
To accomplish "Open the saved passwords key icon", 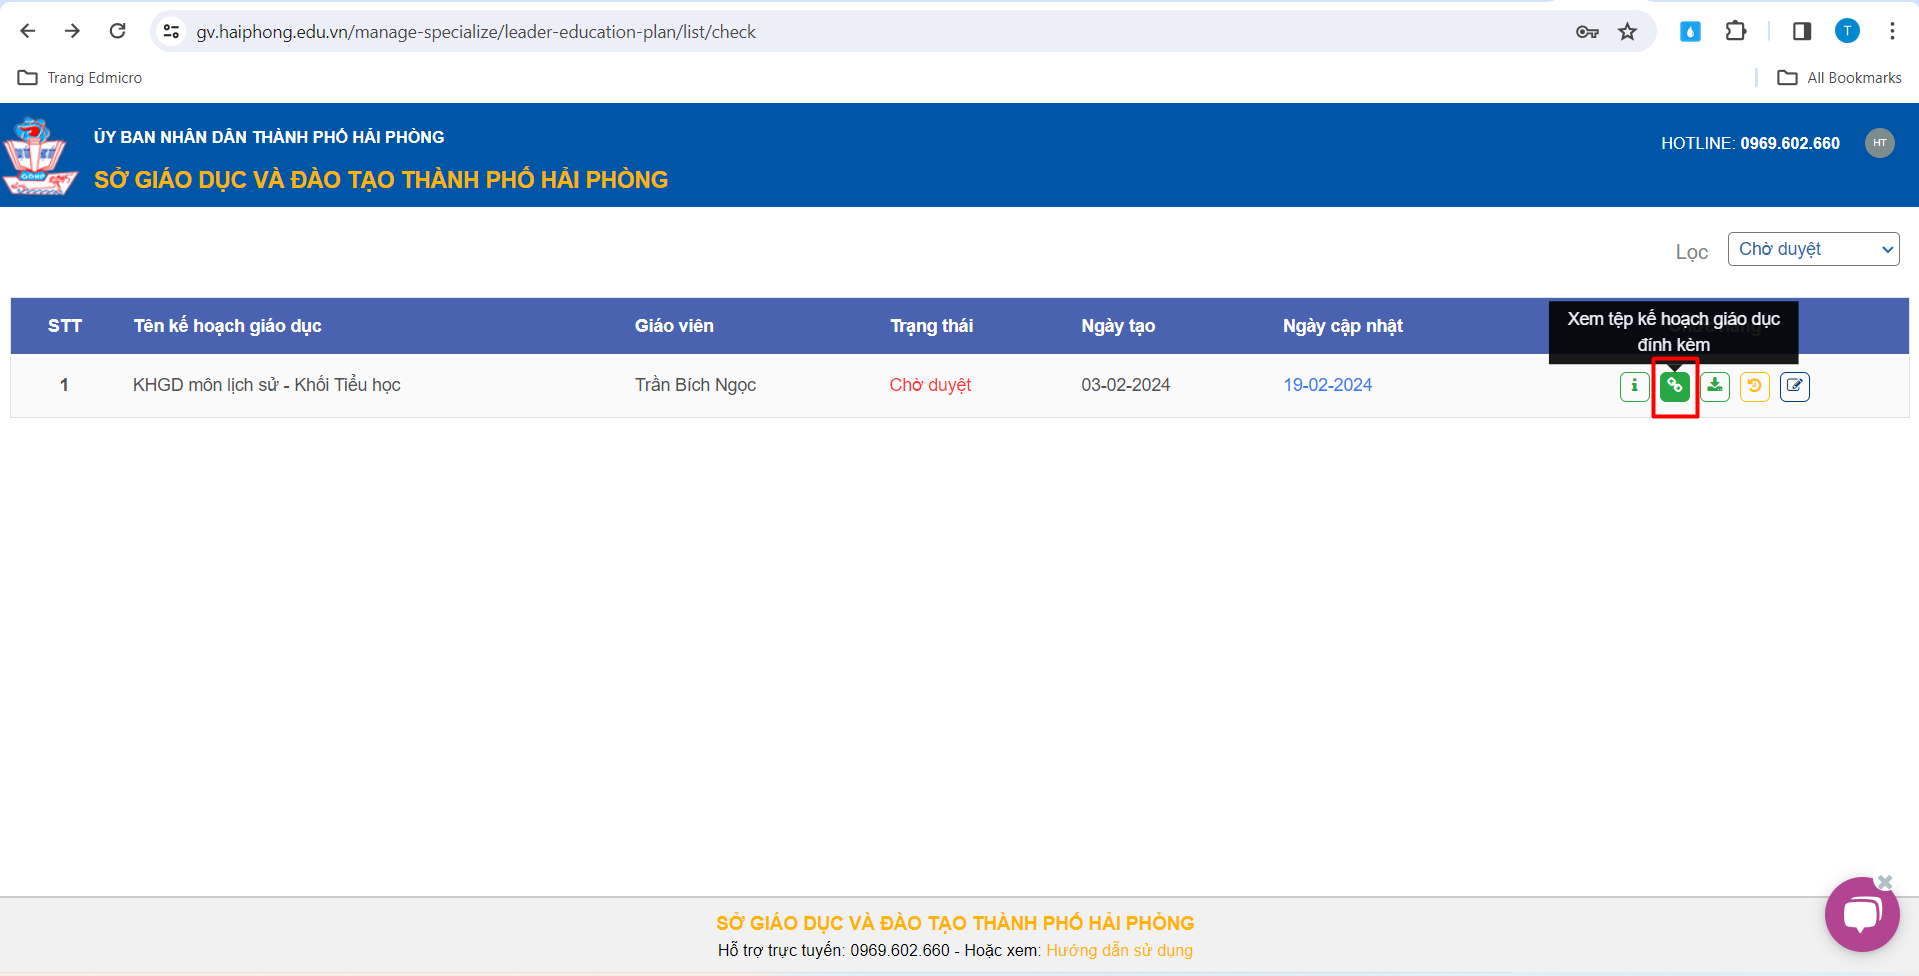I will tap(1587, 32).
